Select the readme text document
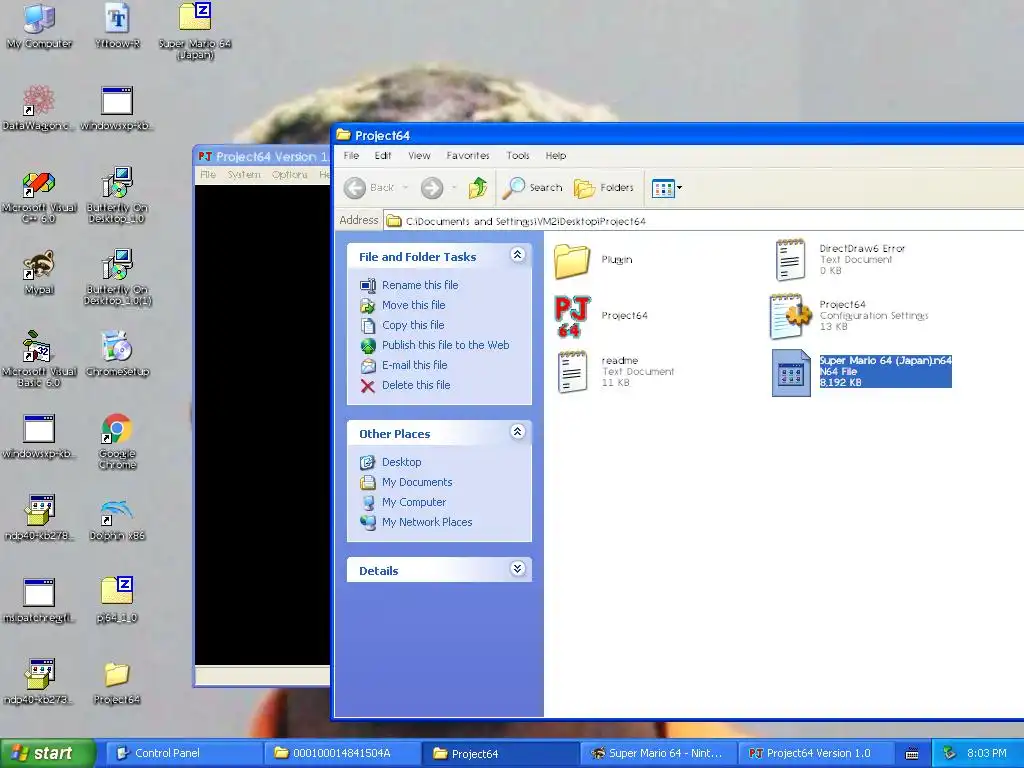This screenshot has height=768, width=1024. coord(615,372)
